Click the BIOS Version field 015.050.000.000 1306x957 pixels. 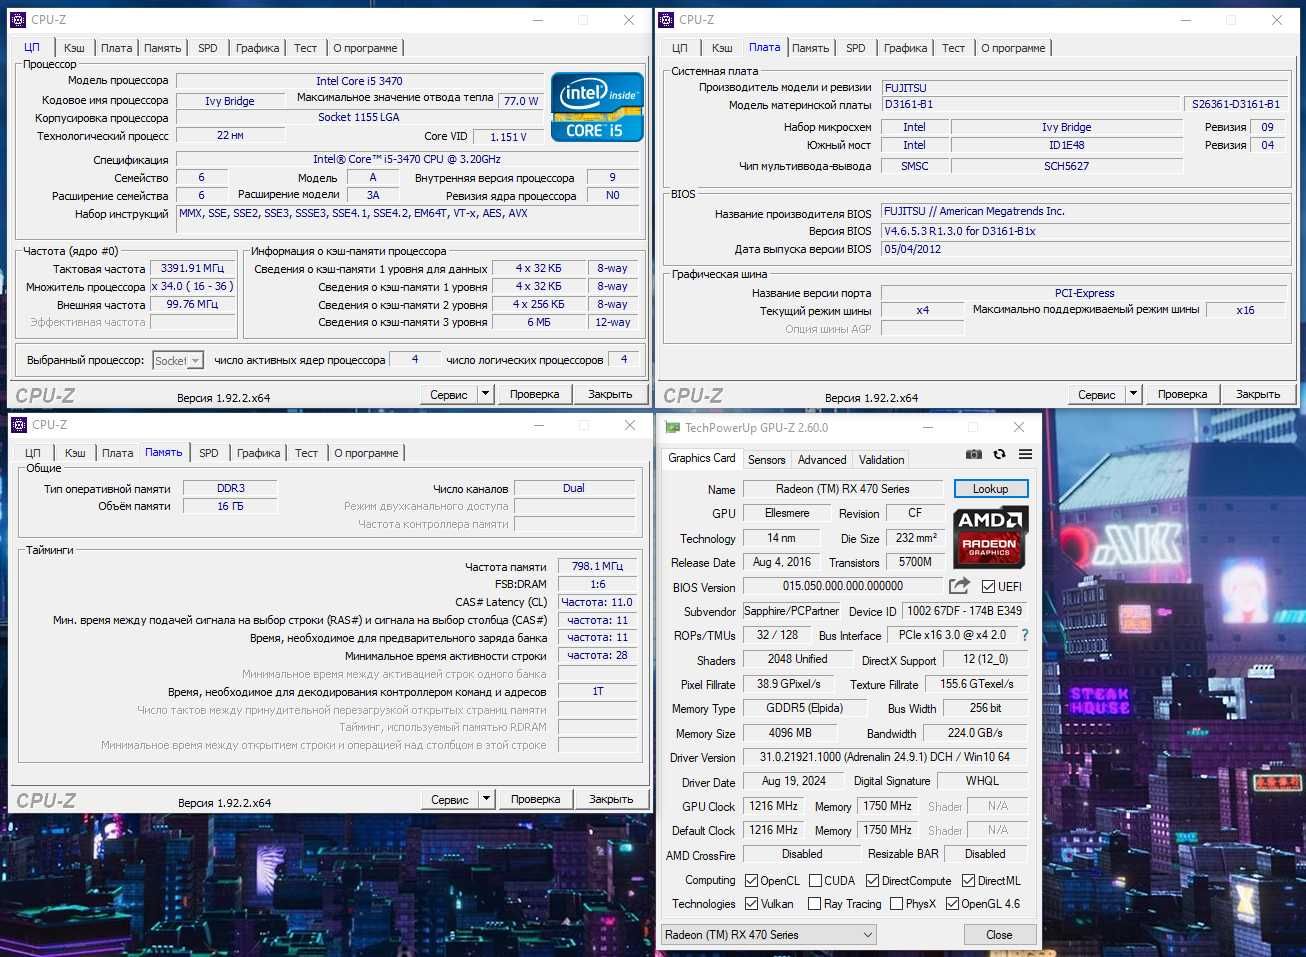pyautogui.click(x=843, y=586)
